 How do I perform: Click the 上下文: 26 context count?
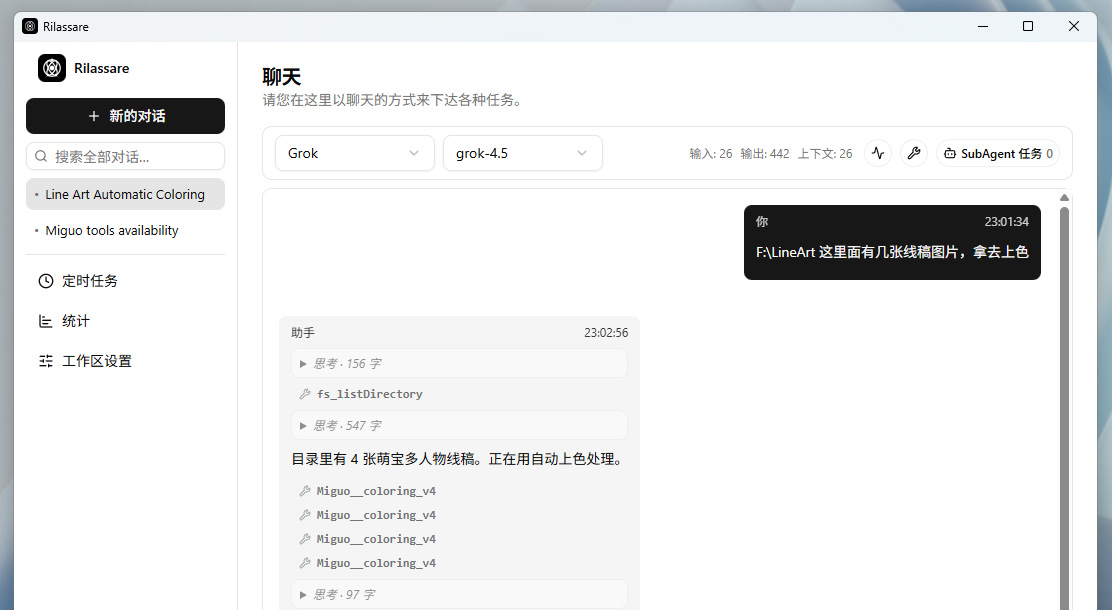tap(825, 154)
